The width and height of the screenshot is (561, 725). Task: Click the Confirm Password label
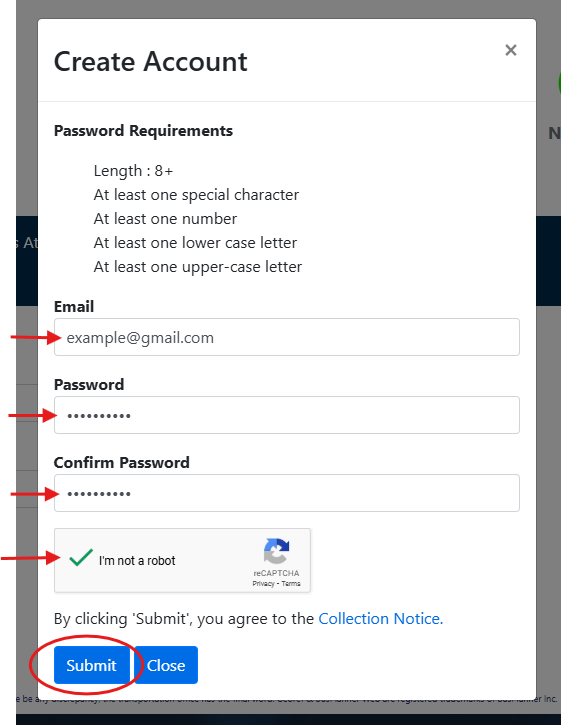[x=122, y=462]
